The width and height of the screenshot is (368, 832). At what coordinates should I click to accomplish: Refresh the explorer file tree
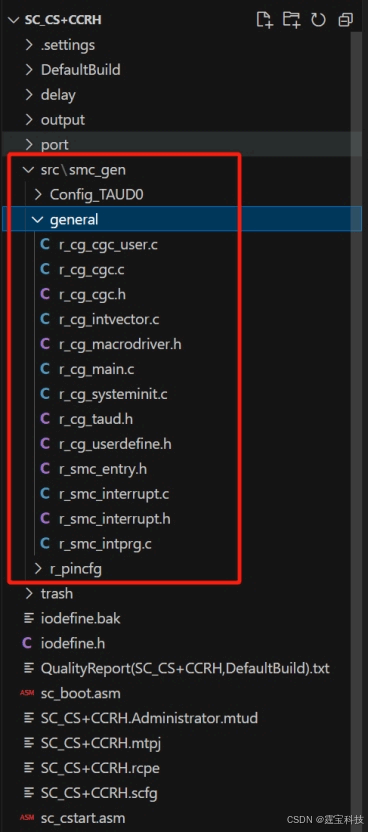click(x=318, y=20)
